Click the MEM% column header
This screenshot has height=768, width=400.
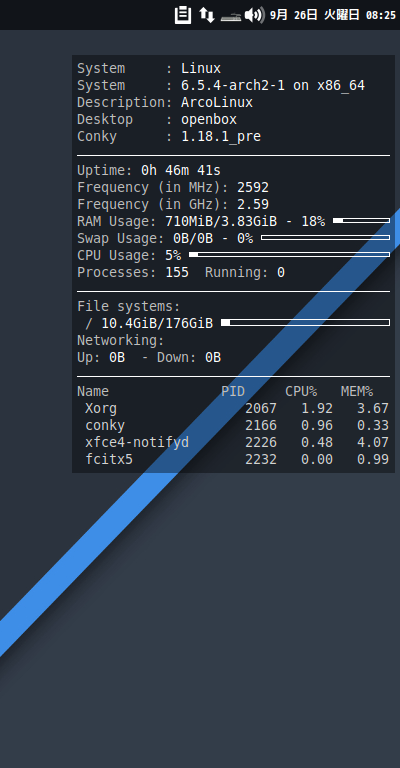(357, 391)
